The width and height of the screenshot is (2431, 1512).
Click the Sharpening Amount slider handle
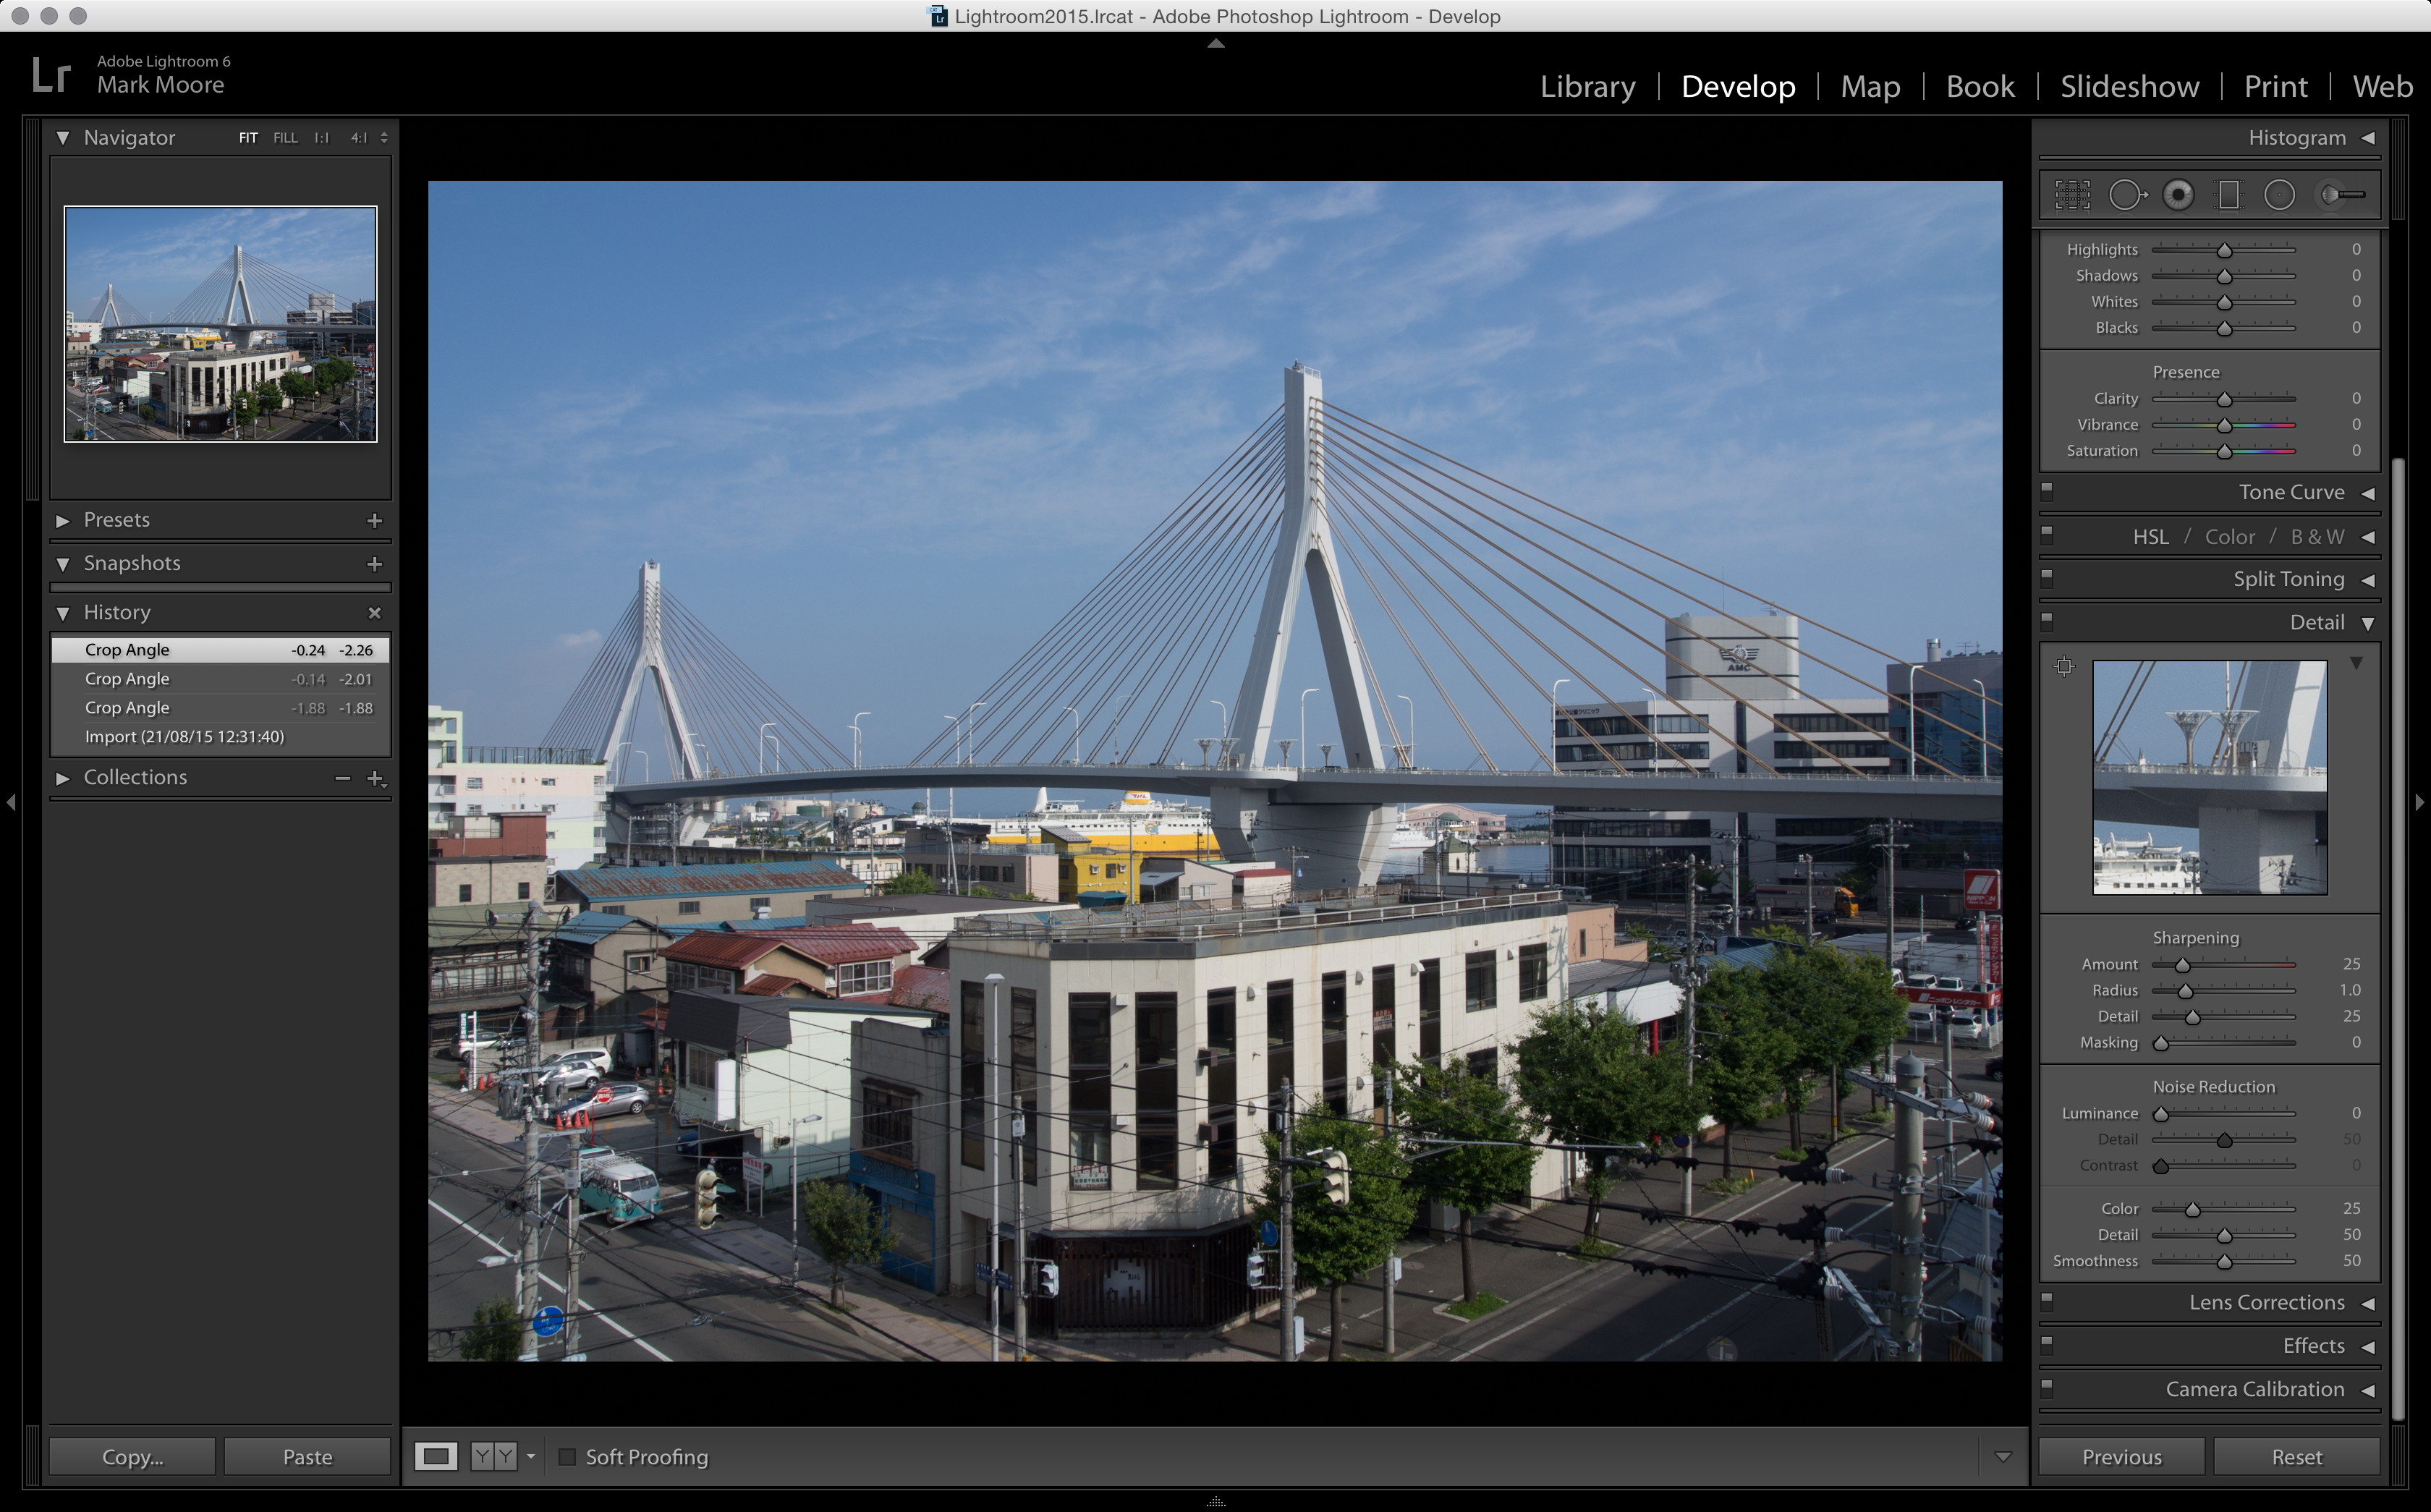coord(2183,965)
